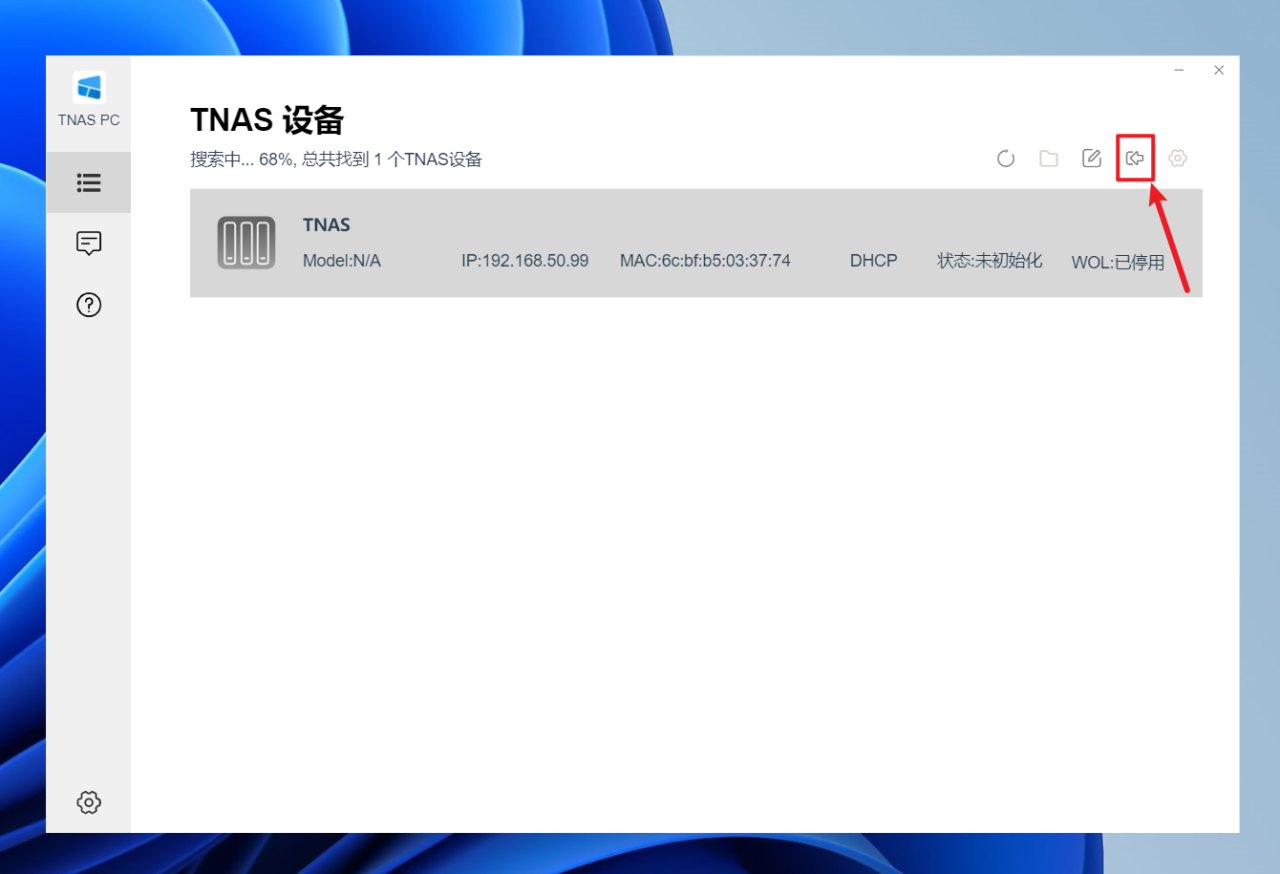Click the 搜索中... 68% search status line
Screen dimensions: 1280x874
click(337, 159)
